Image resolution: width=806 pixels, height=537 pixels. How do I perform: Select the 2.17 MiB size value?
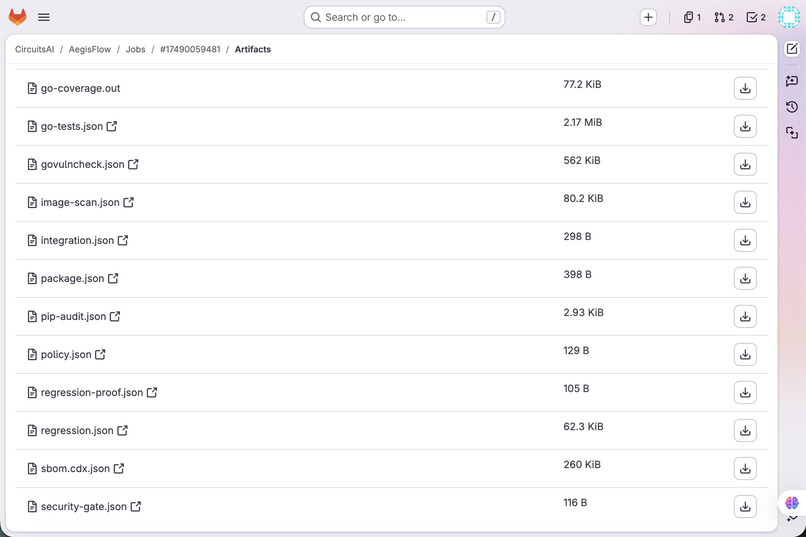582,122
